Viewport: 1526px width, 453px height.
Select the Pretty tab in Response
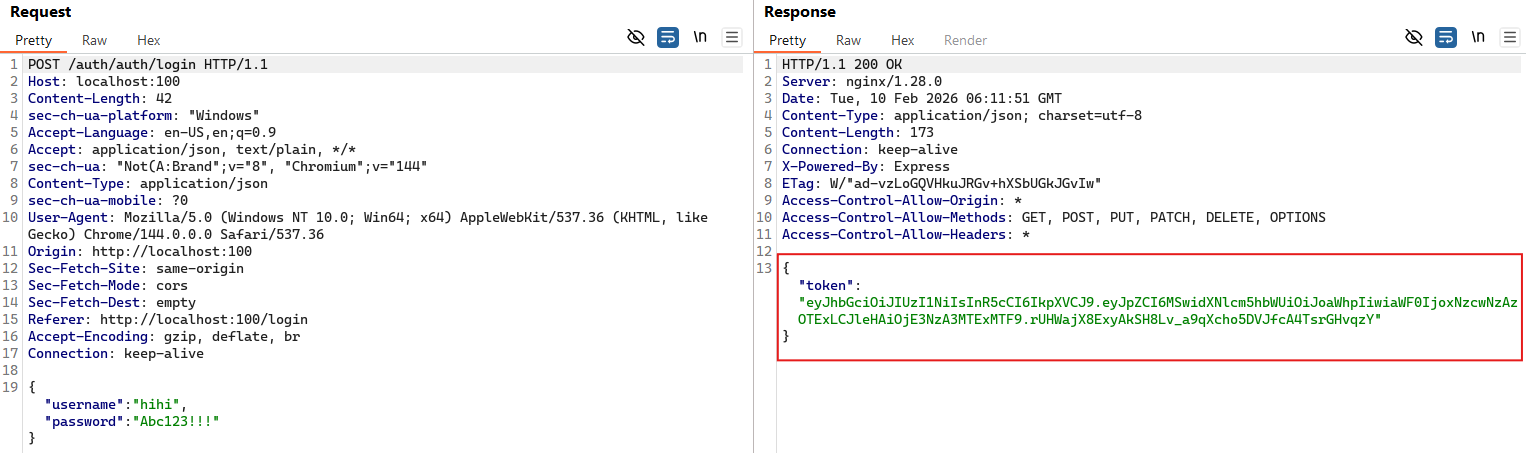(787, 41)
